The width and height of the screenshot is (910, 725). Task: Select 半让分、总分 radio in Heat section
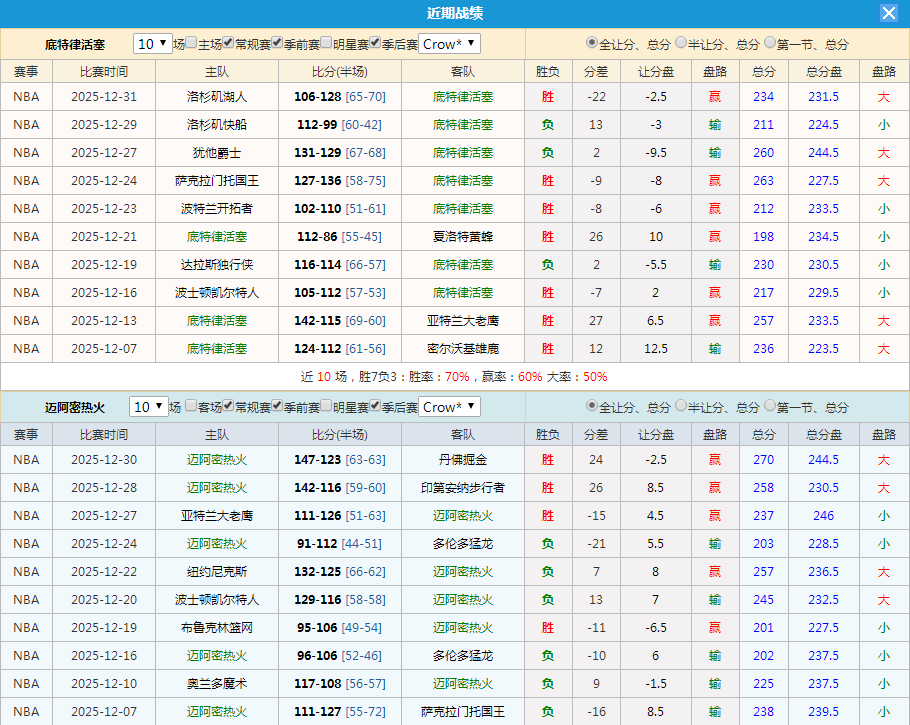(679, 407)
